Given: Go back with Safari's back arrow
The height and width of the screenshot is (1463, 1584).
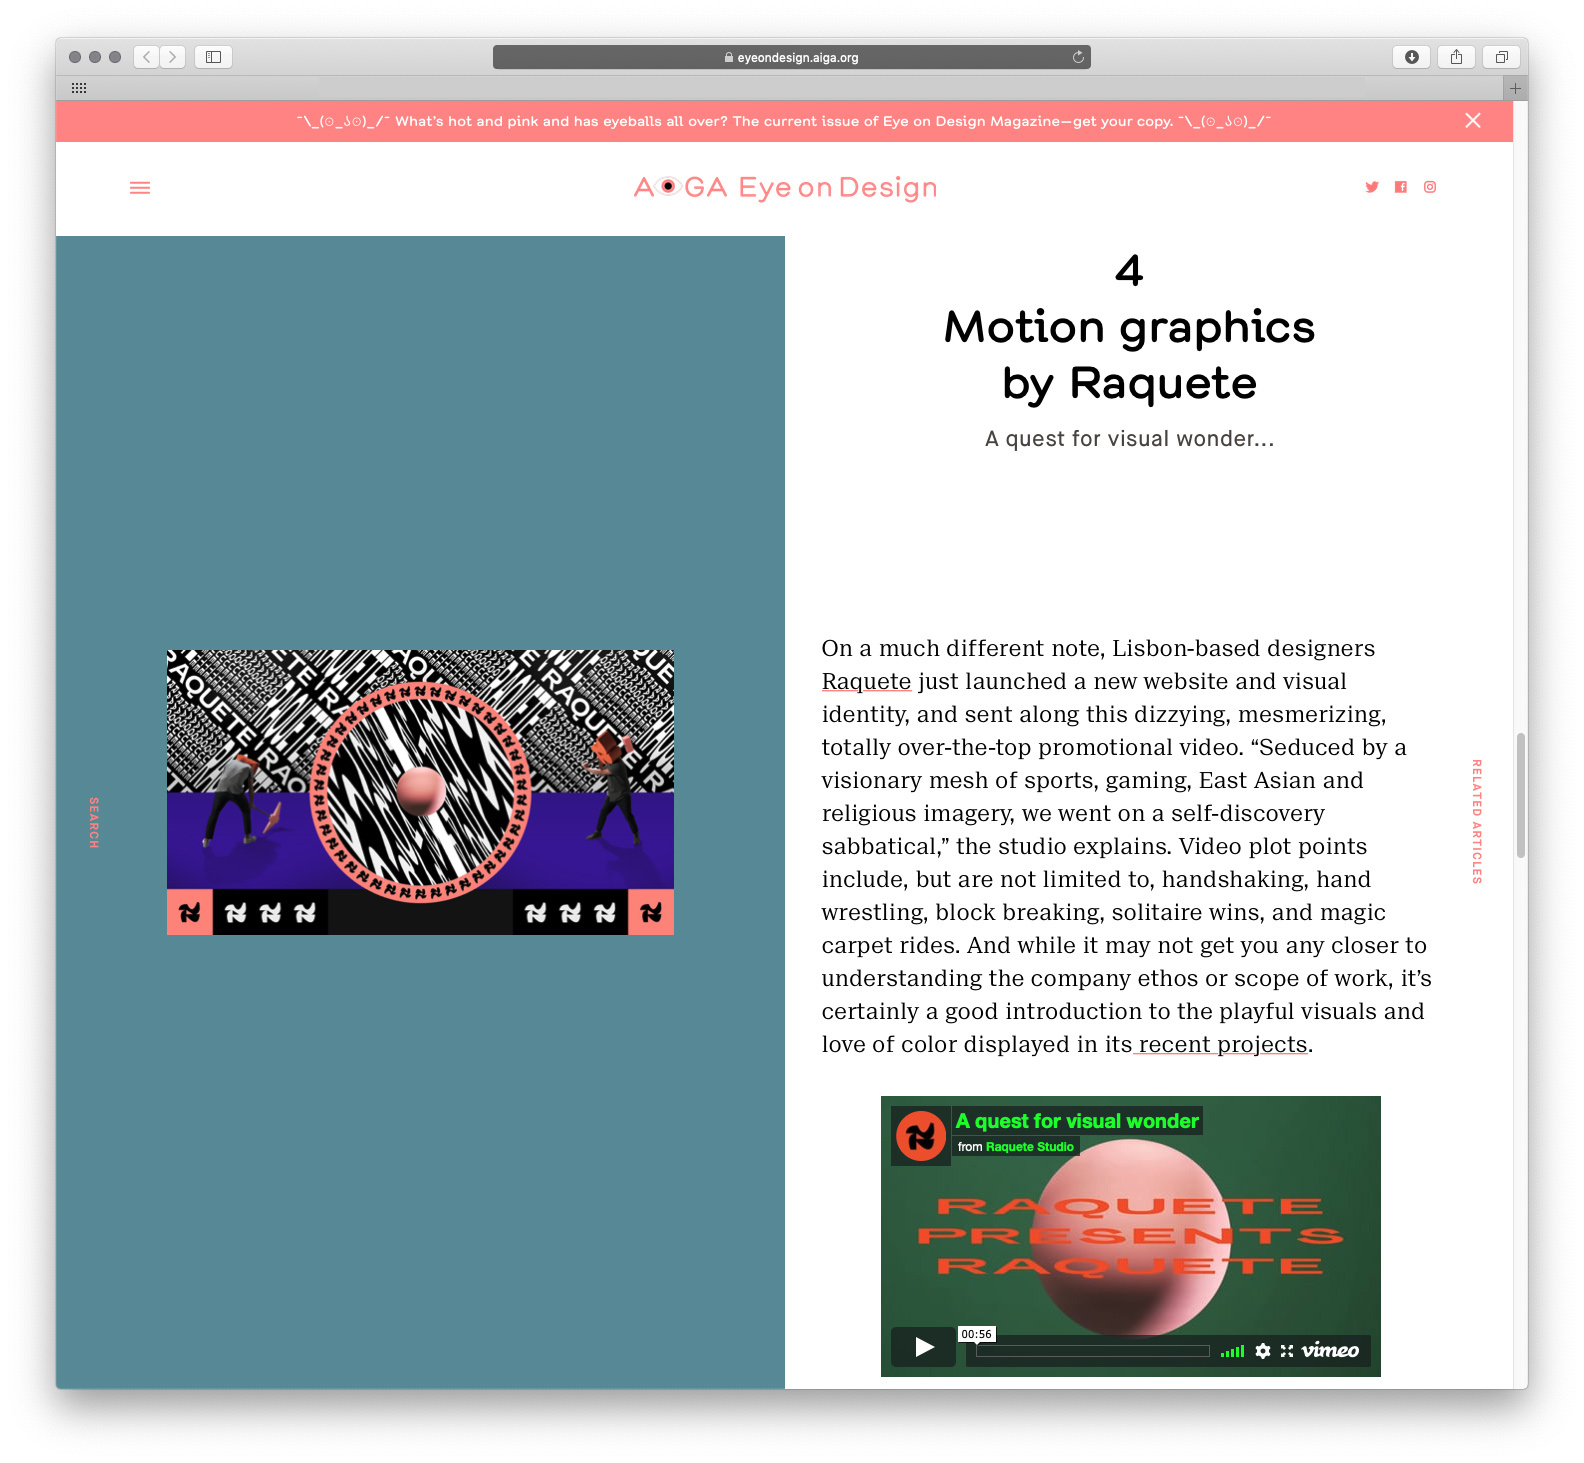Looking at the screenshot, I should (x=147, y=57).
